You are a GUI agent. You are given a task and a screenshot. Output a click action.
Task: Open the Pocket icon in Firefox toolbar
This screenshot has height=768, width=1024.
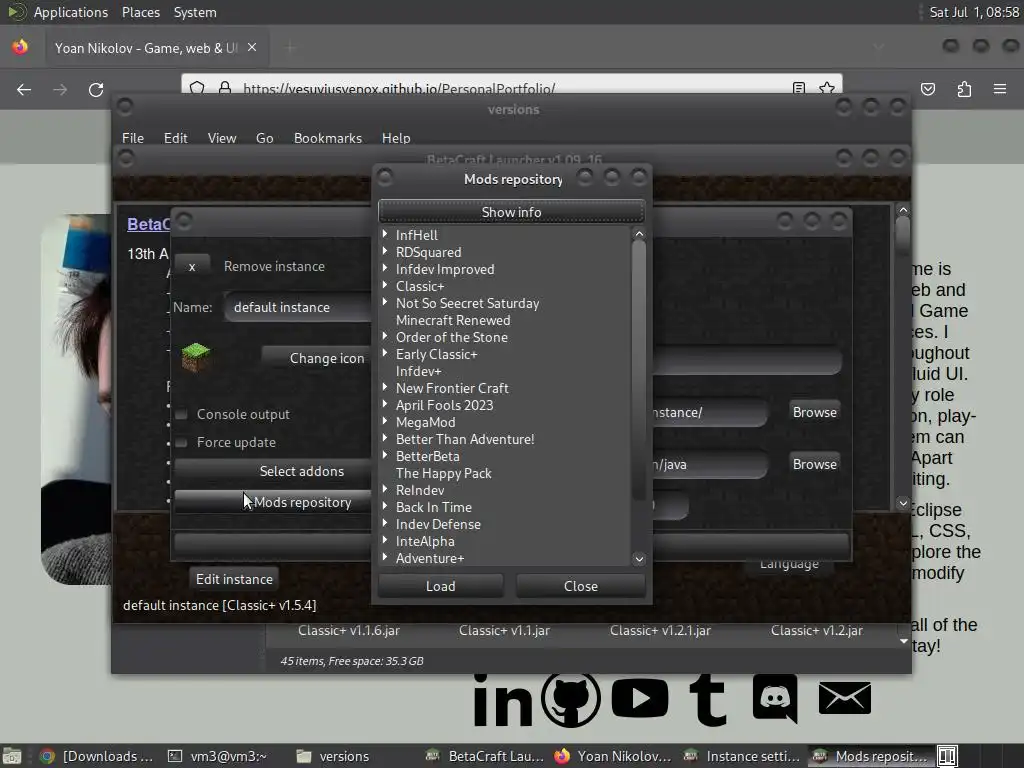point(928,89)
